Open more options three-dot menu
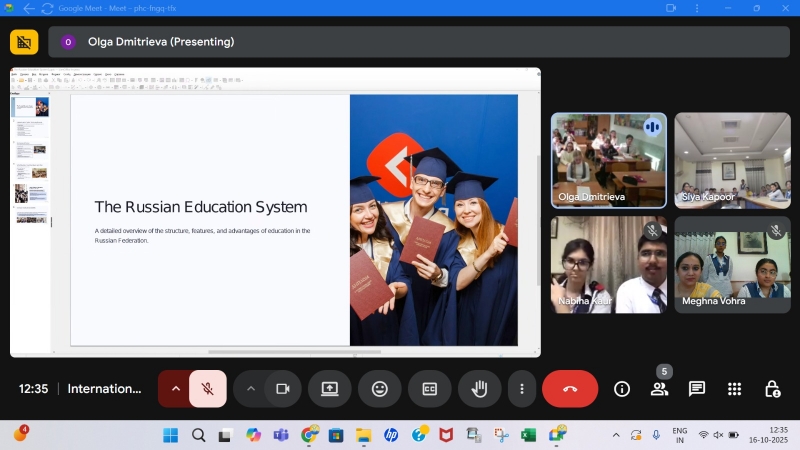This screenshot has height=450, width=800. click(521, 389)
